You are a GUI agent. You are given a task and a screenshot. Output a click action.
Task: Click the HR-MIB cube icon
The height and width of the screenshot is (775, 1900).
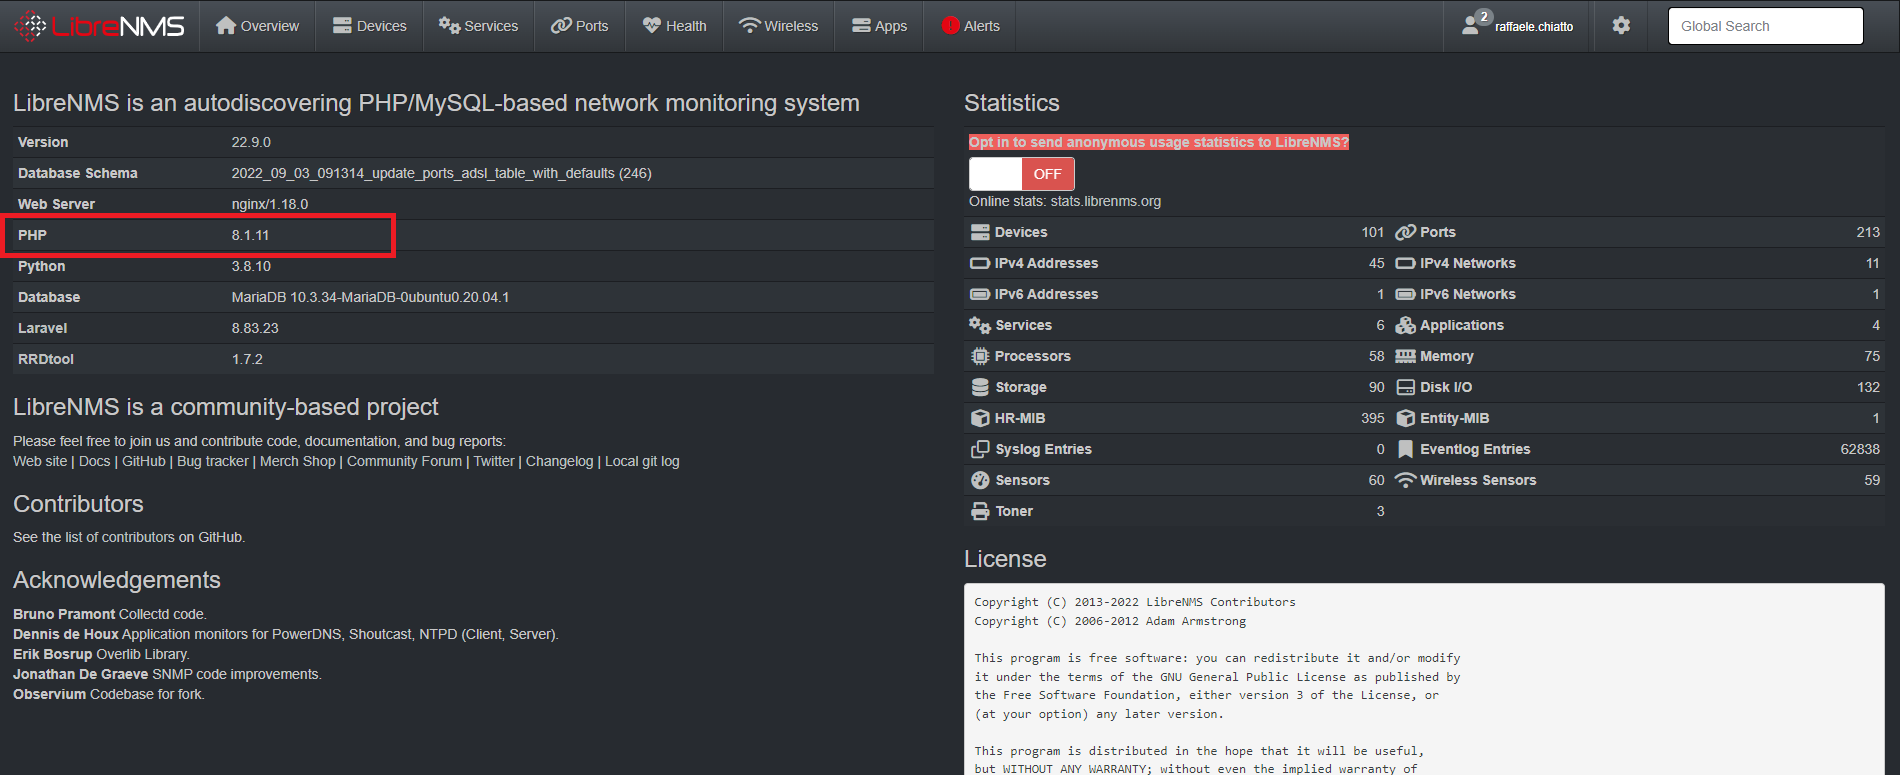(980, 418)
